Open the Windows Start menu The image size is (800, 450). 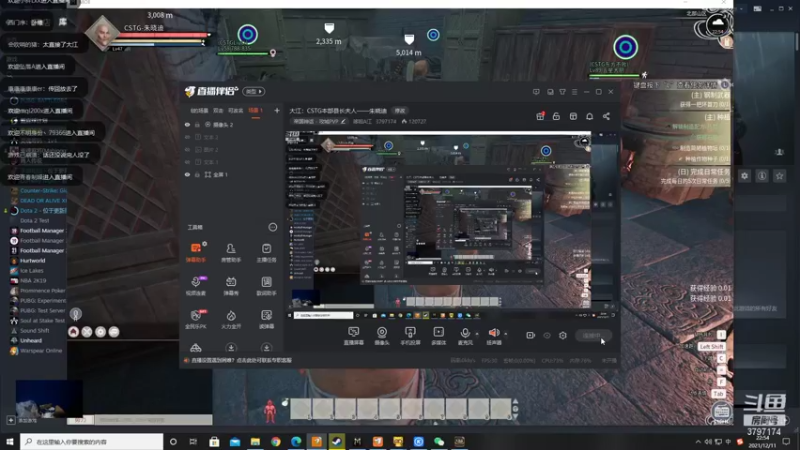pyautogui.click(x=9, y=441)
